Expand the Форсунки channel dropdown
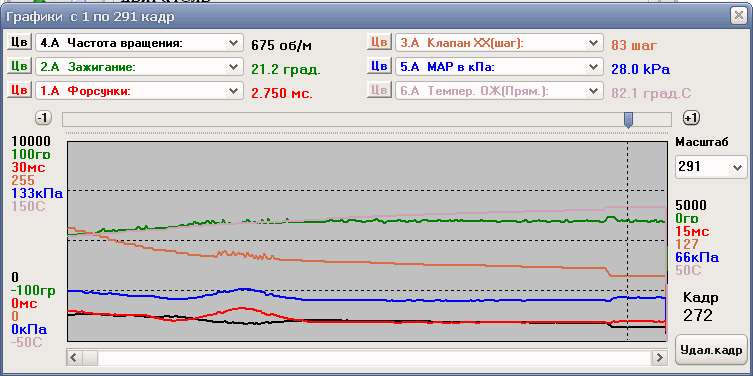This screenshot has width=753, height=376. [x=139, y=90]
